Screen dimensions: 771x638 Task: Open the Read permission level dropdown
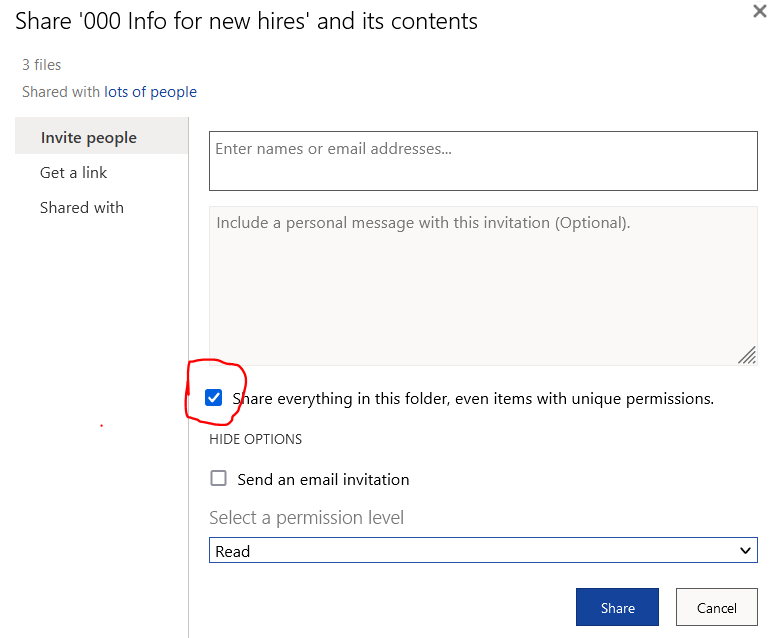point(482,551)
